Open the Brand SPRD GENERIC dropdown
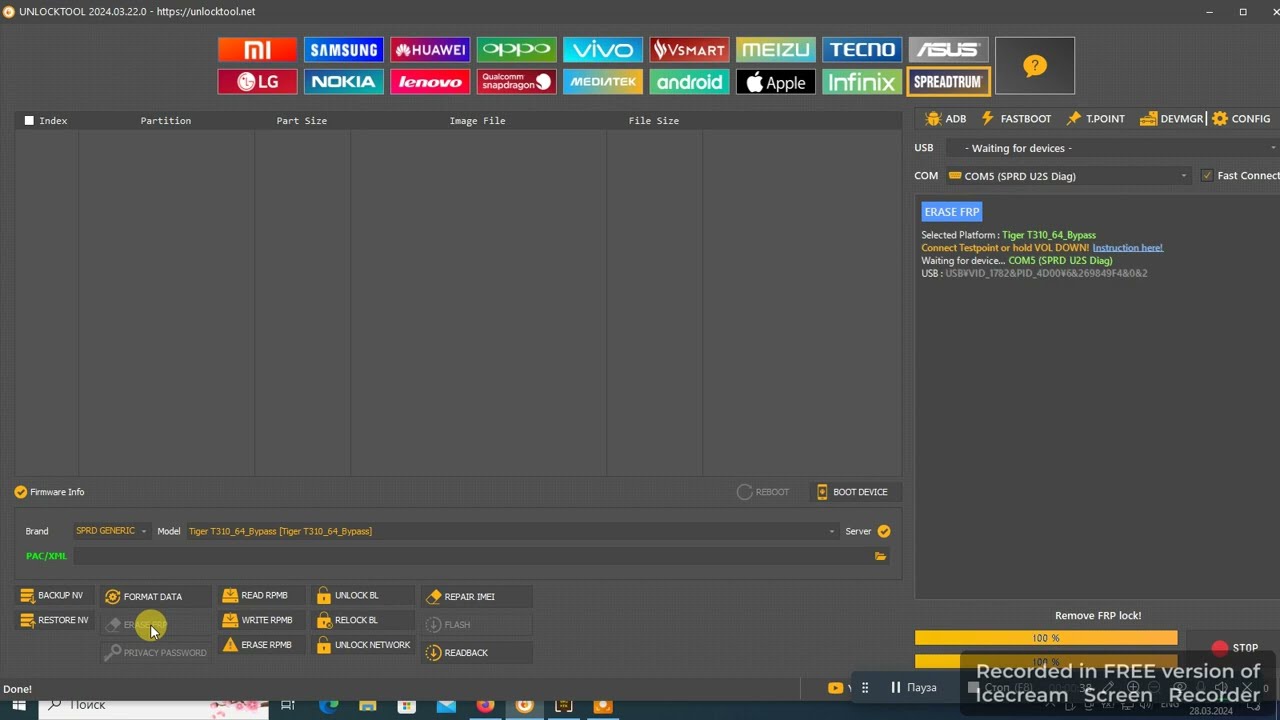Screen dimensions: 1280x720 click(x=111, y=531)
